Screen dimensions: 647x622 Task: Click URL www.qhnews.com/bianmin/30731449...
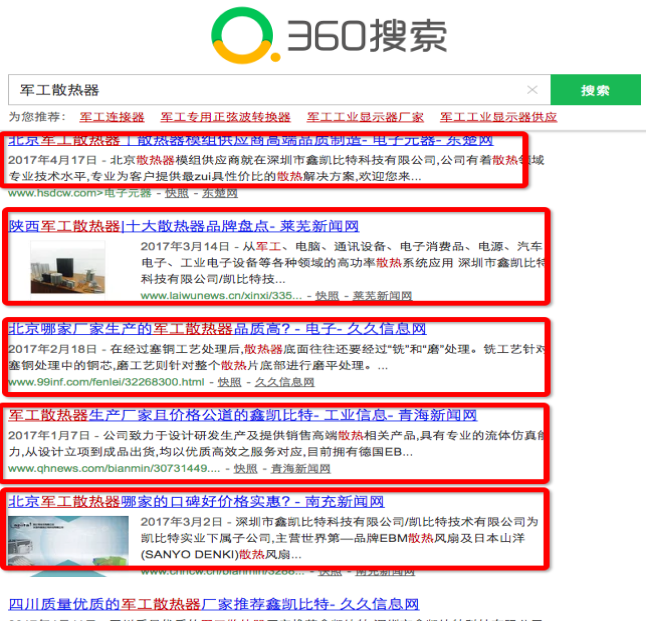[x=114, y=469]
